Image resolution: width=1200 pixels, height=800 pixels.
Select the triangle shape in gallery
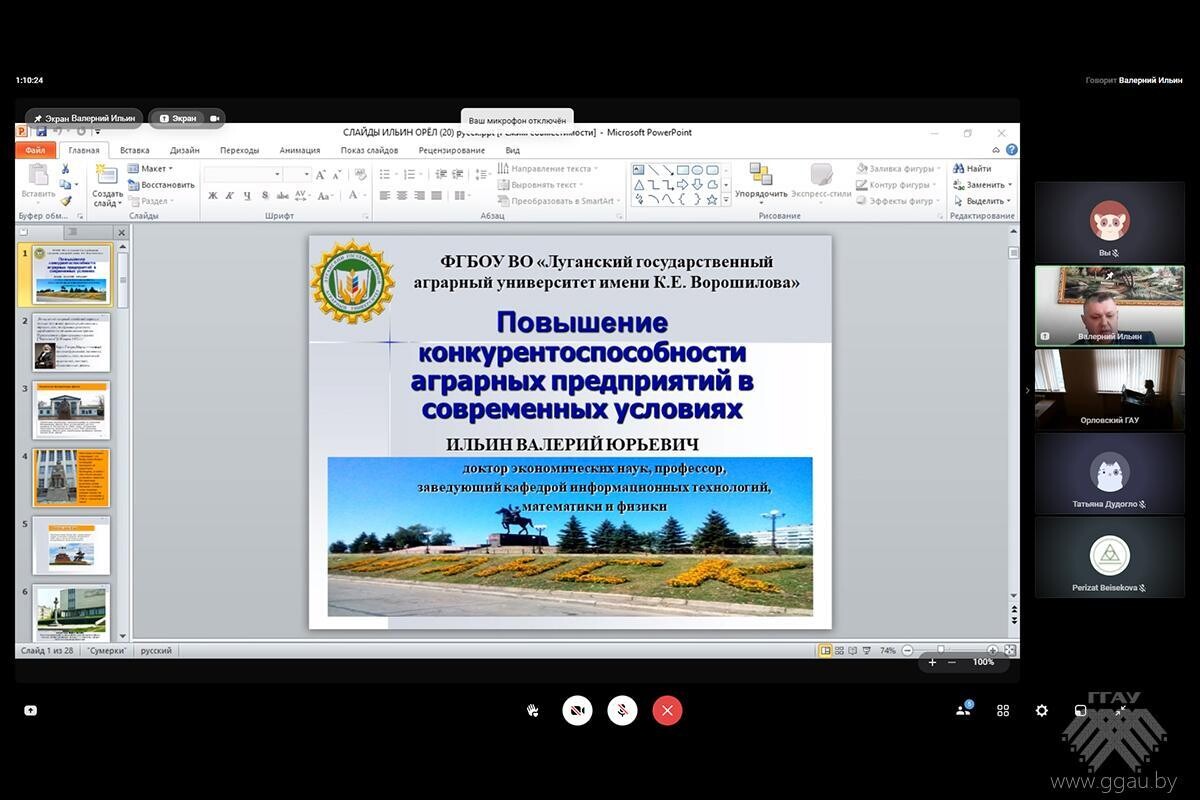(639, 185)
